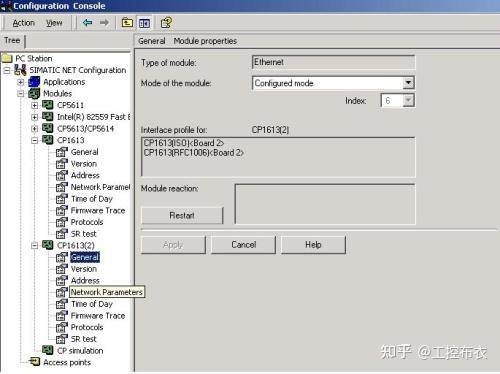Click the Access points icon
This screenshot has height=374, width=500.
[34, 361]
